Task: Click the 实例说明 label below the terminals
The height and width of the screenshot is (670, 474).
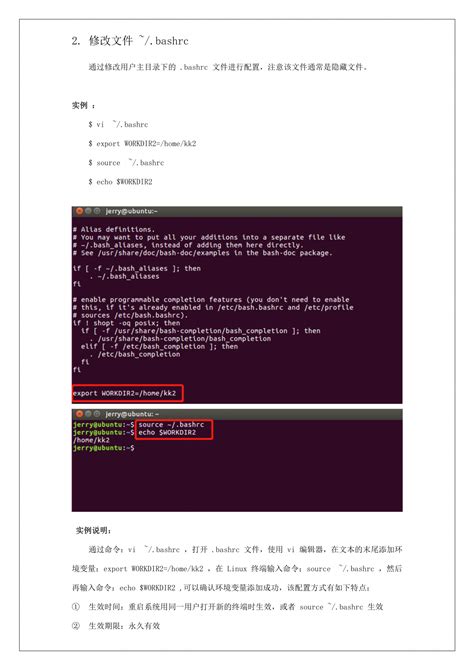Action: (94, 531)
